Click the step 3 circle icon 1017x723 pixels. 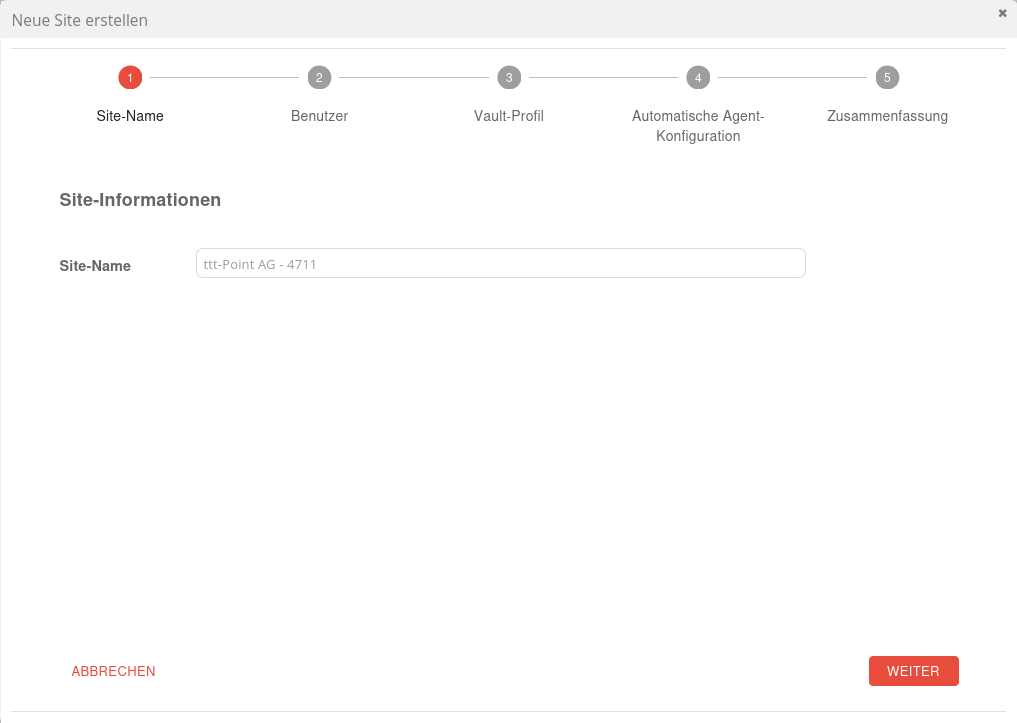click(x=509, y=78)
